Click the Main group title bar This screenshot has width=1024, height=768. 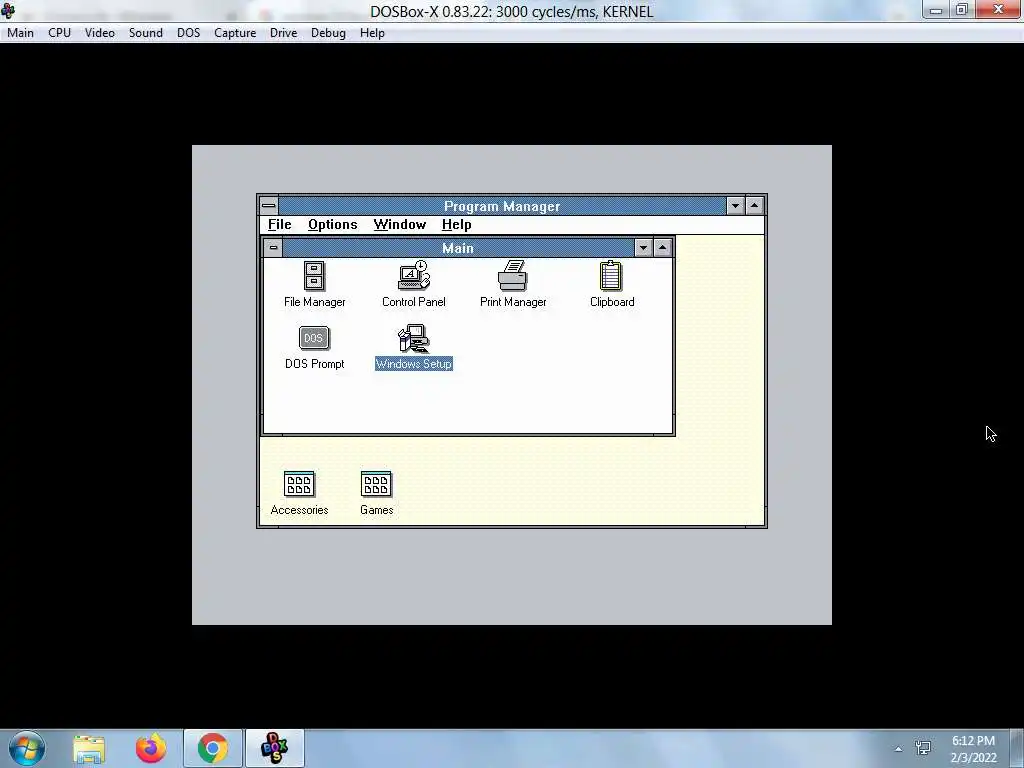(x=458, y=248)
